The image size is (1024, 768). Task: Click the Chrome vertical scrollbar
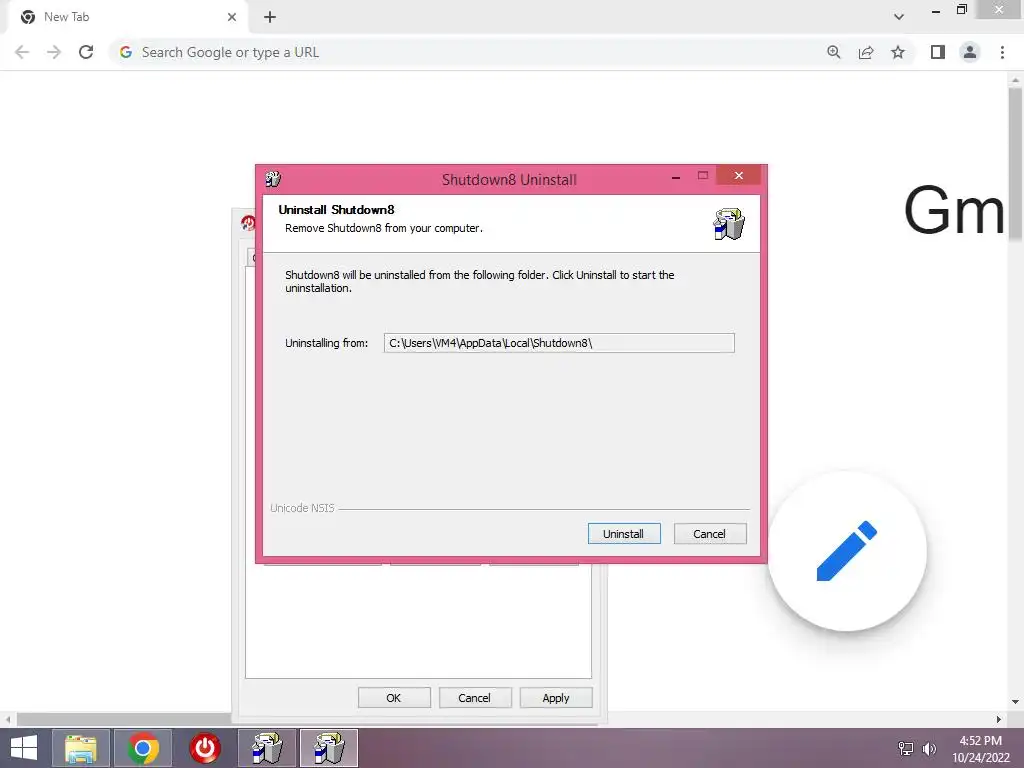(1015, 165)
